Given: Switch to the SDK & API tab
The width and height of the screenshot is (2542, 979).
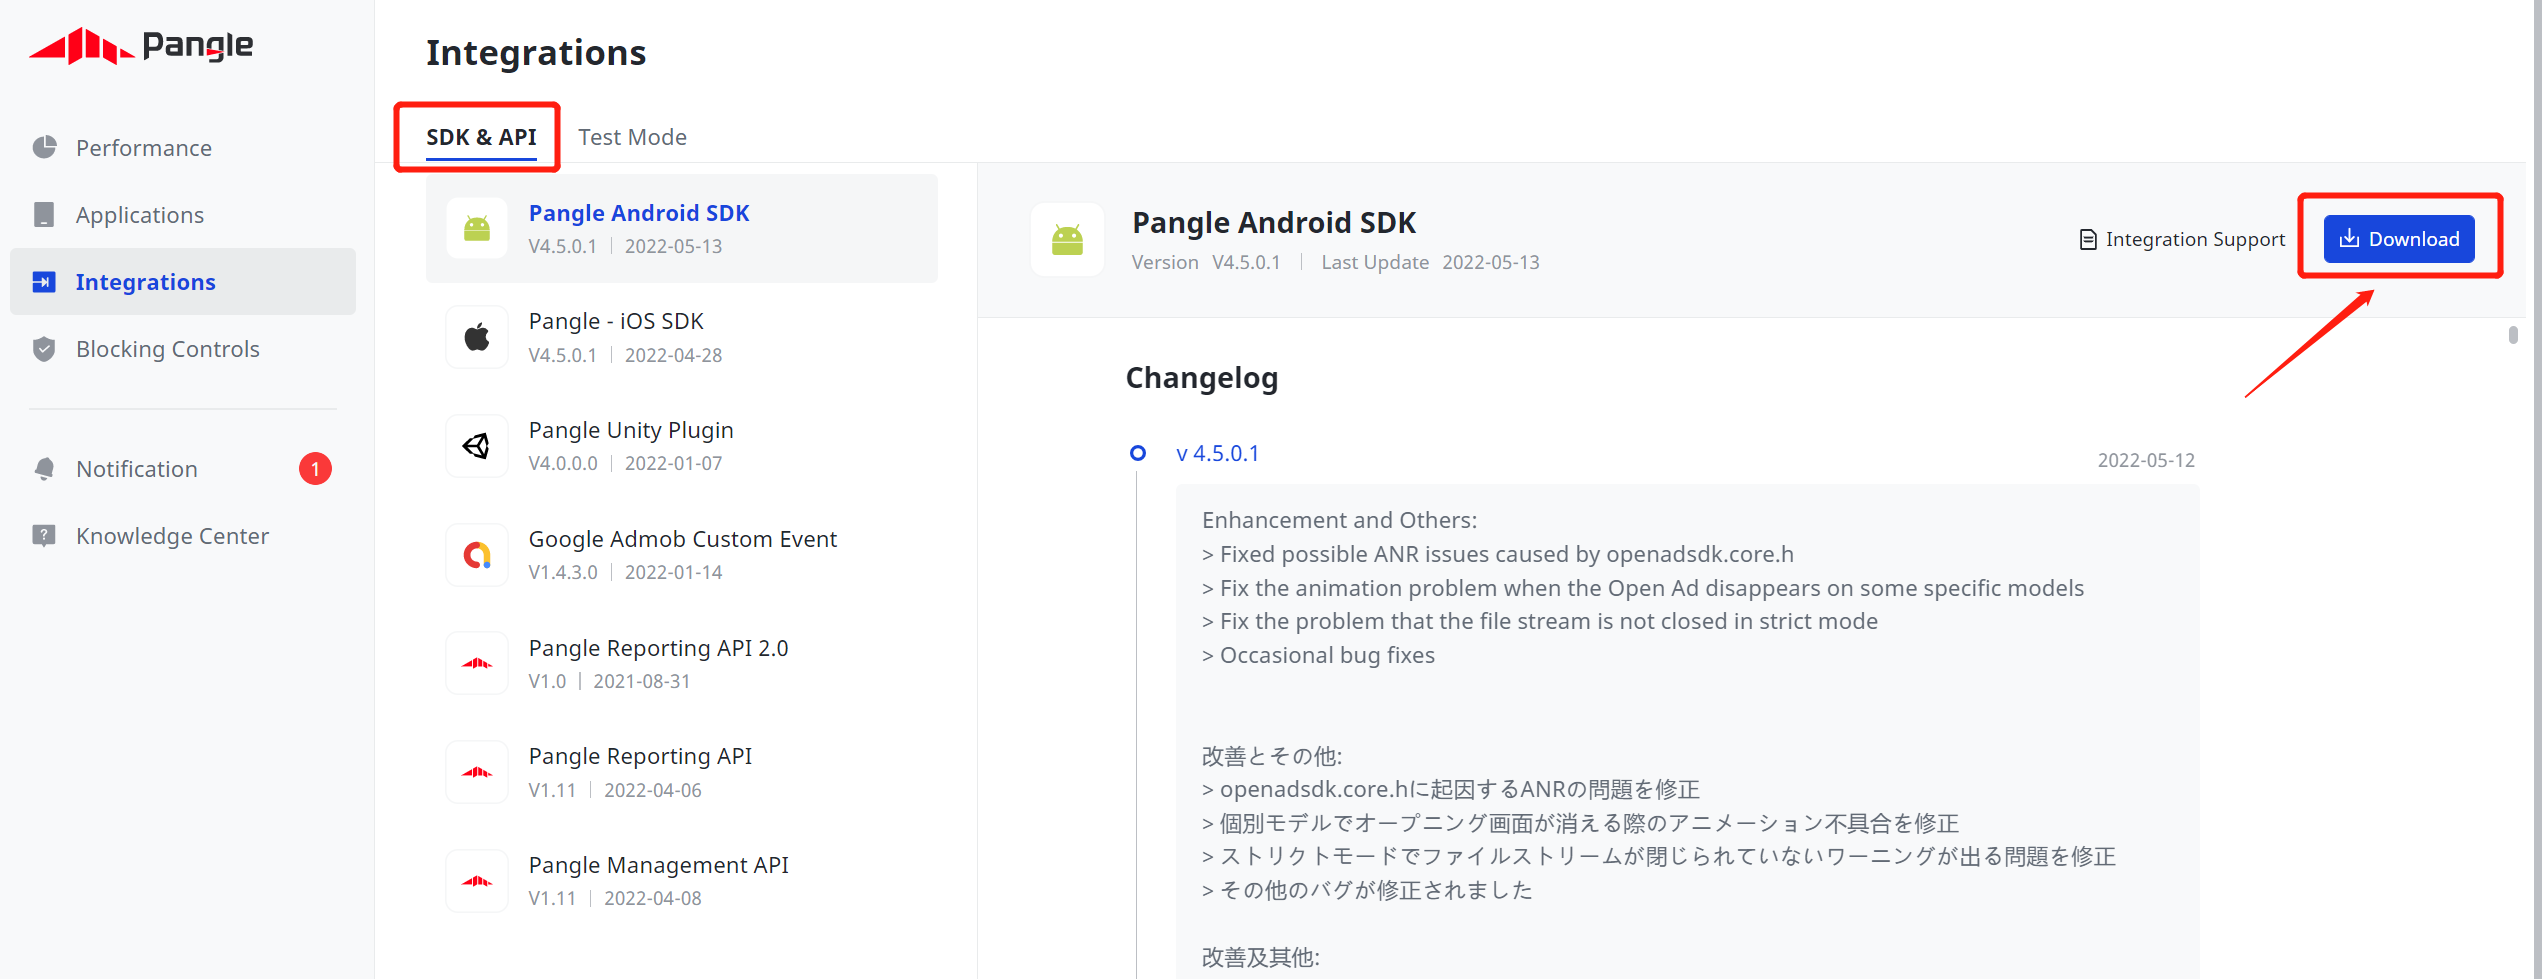Looking at the screenshot, I should 481,137.
